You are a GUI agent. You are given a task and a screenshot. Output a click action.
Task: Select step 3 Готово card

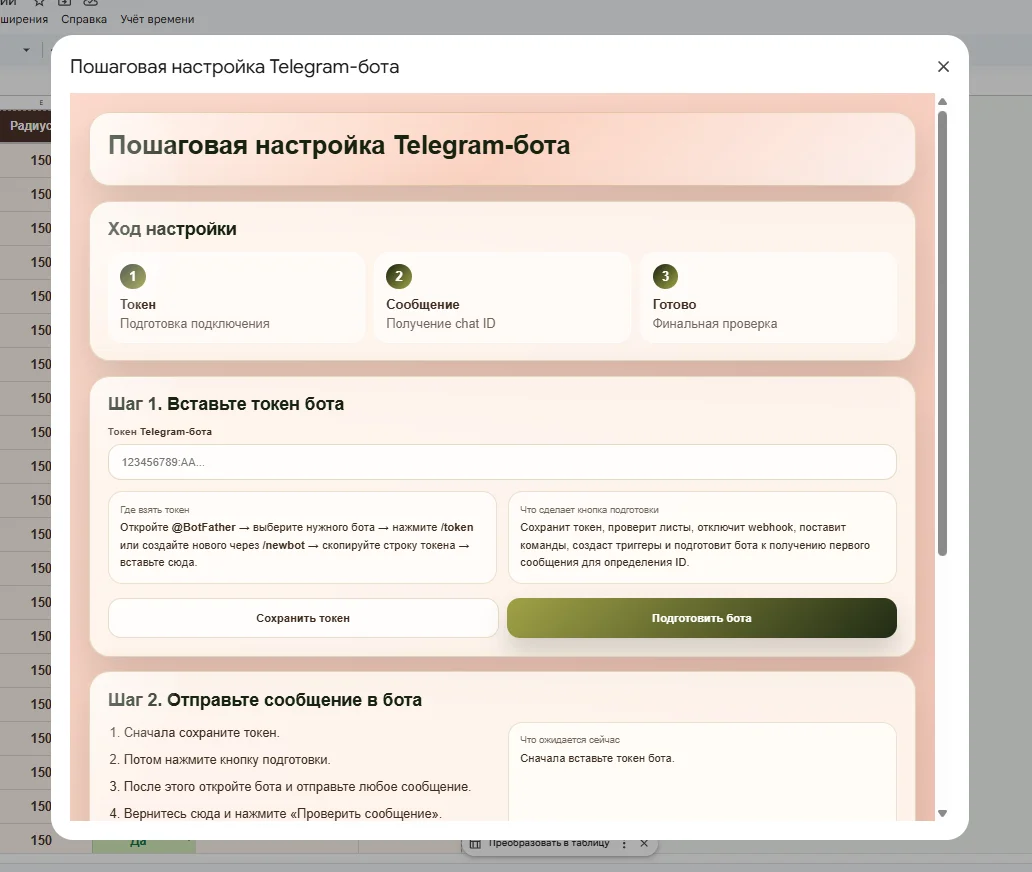click(x=769, y=297)
